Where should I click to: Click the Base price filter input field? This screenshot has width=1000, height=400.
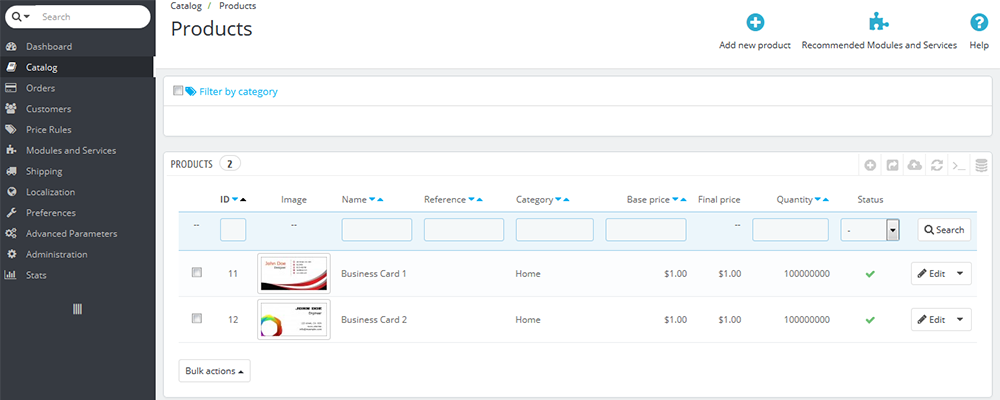[646, 230]
